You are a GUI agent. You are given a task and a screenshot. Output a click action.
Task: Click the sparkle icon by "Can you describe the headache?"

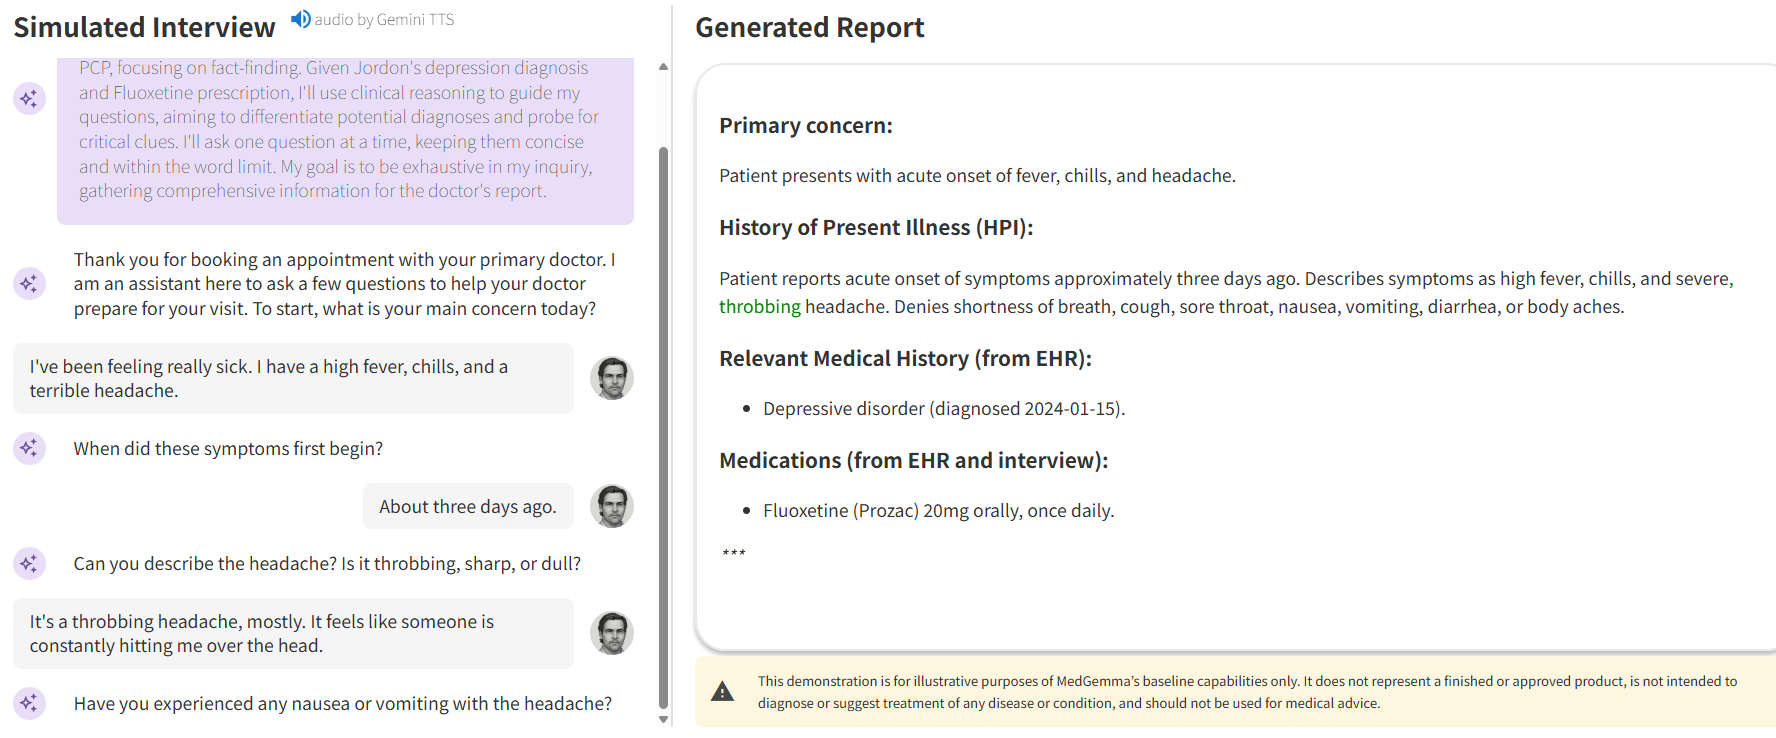[x=29, y=563]
